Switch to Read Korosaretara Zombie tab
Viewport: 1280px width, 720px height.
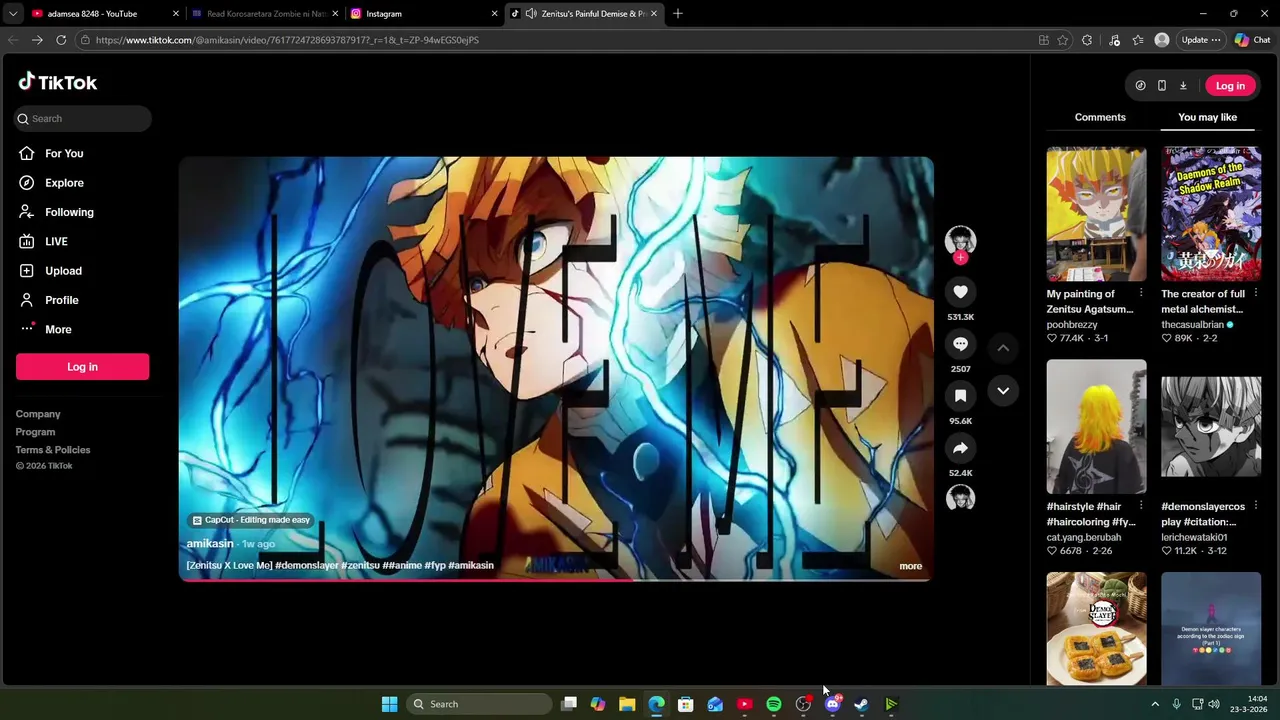tap(265, 14)
